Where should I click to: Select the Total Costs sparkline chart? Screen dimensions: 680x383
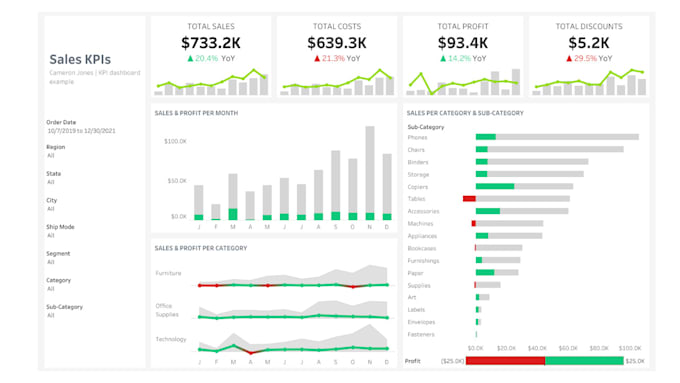click(337, 82)
